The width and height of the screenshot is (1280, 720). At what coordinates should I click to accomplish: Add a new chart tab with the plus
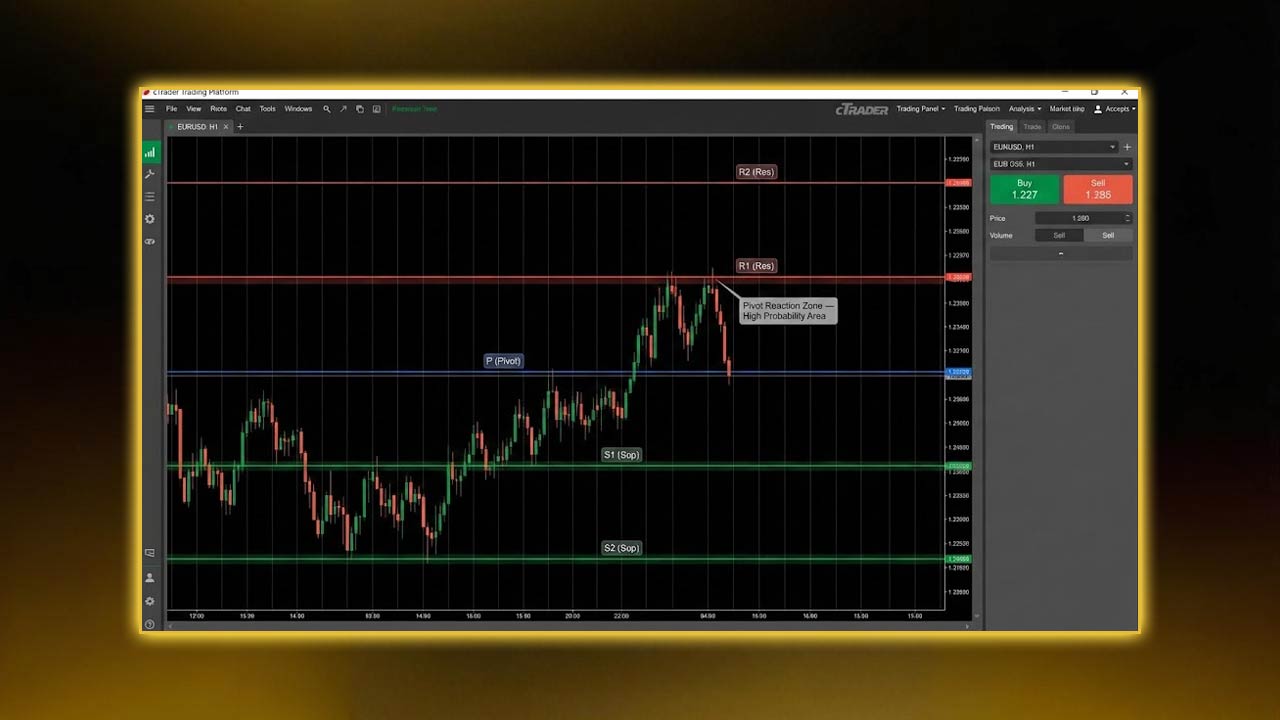(240, 127)
